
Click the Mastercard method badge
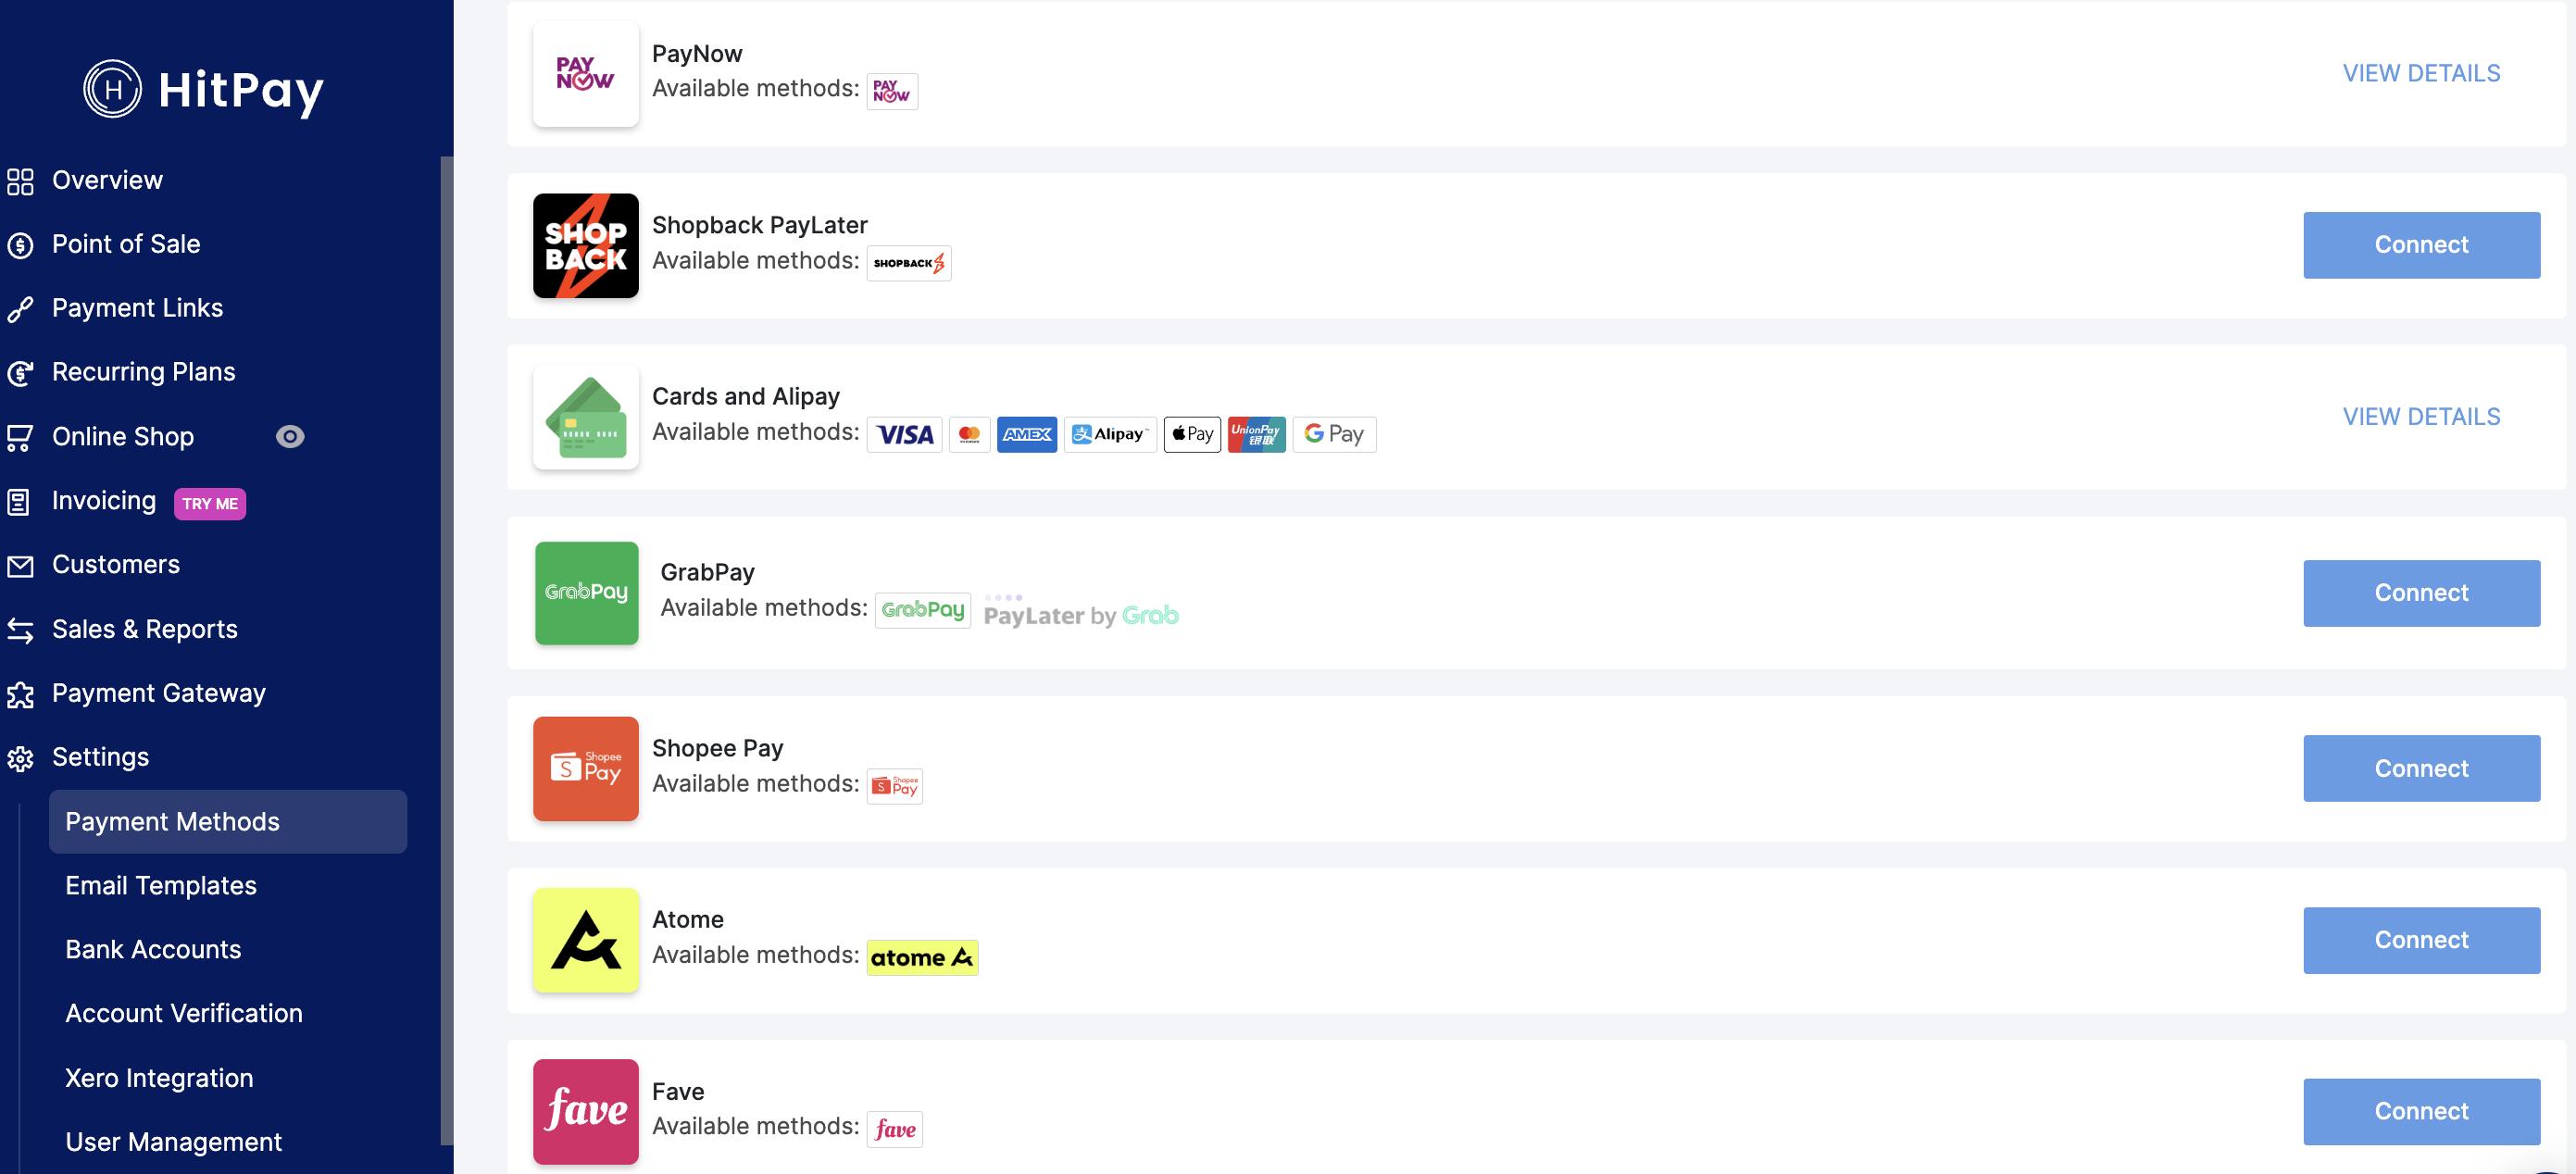(x=969, y=434)
